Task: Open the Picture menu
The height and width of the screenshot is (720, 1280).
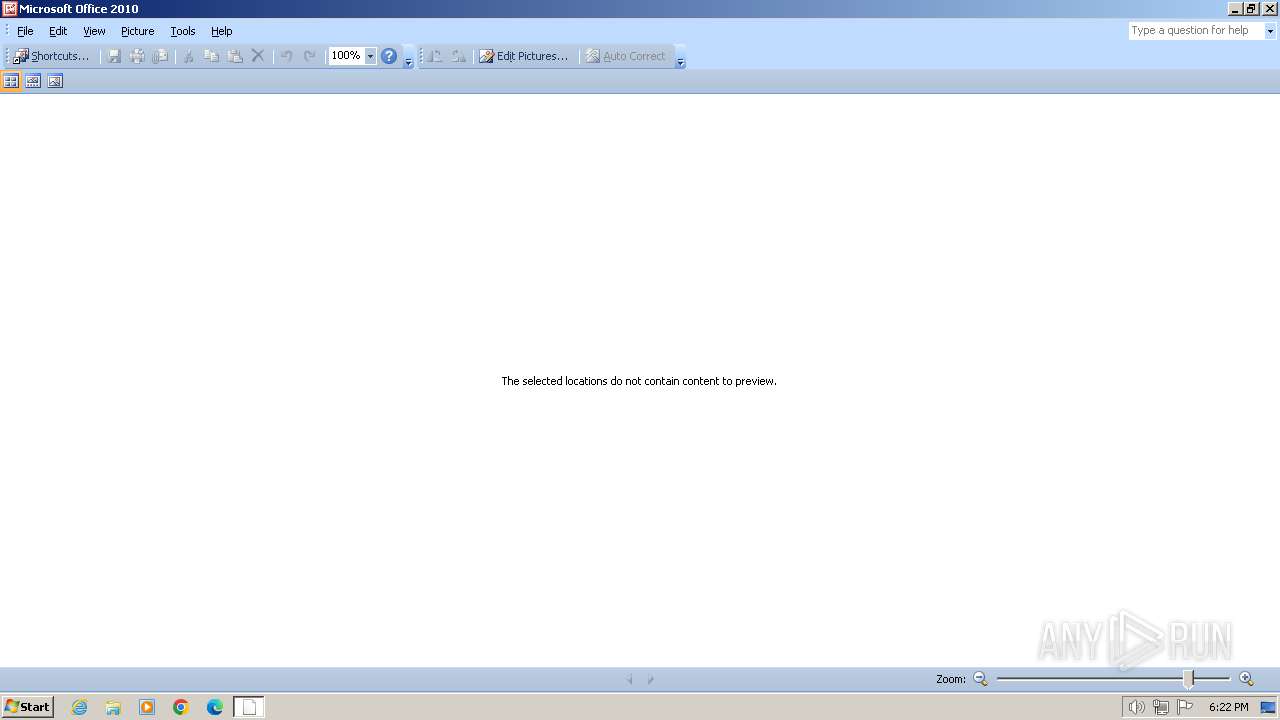Action: 137,31
